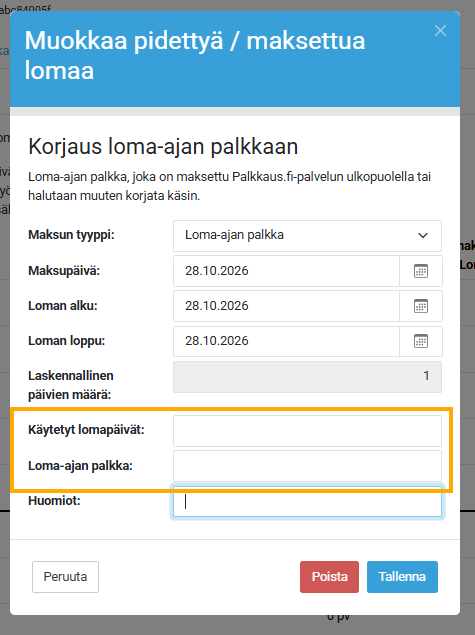Screen dimensions: 475x635
Task: Focus the Huomiot text field
Action: (307, 501)
